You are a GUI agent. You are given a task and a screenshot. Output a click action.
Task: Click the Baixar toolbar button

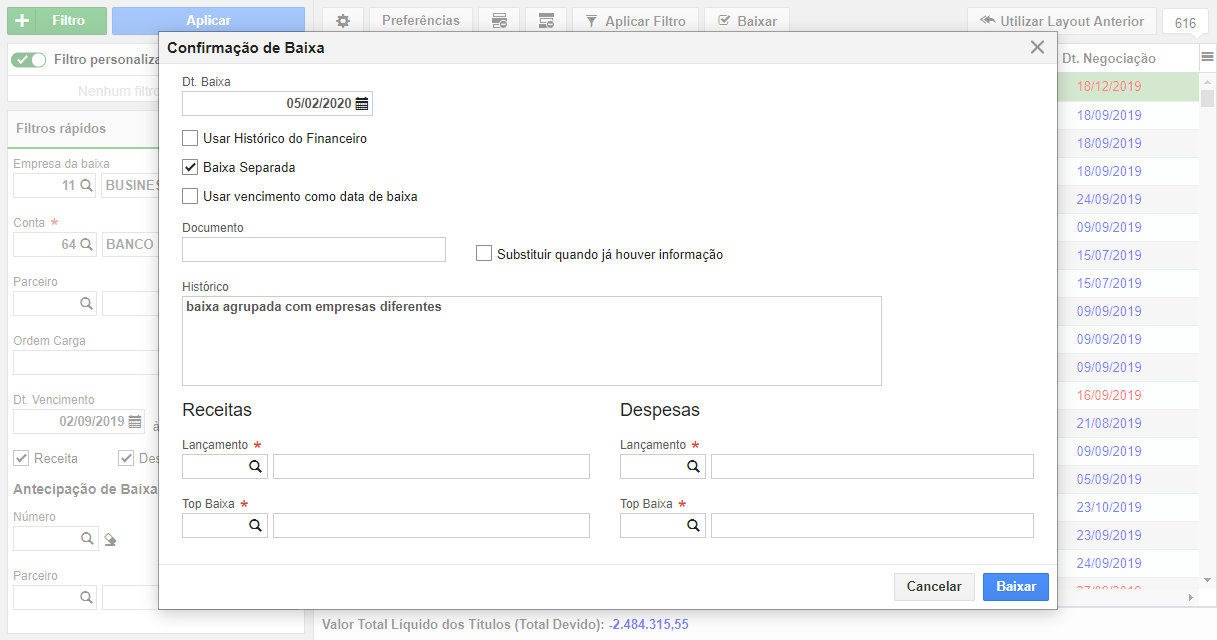[x=747, y=21]
